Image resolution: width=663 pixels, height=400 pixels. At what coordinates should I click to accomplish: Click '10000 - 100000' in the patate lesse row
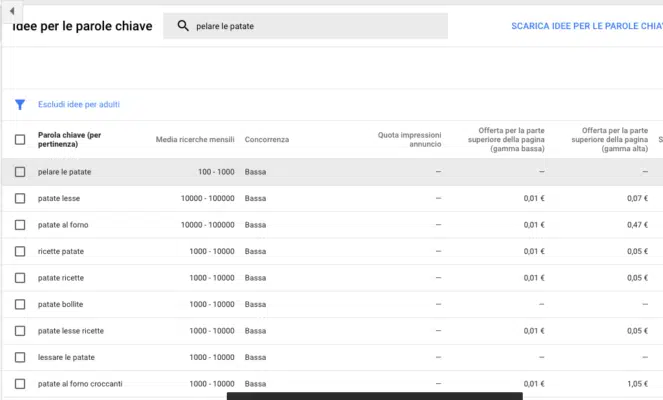(x=208, y=198)
